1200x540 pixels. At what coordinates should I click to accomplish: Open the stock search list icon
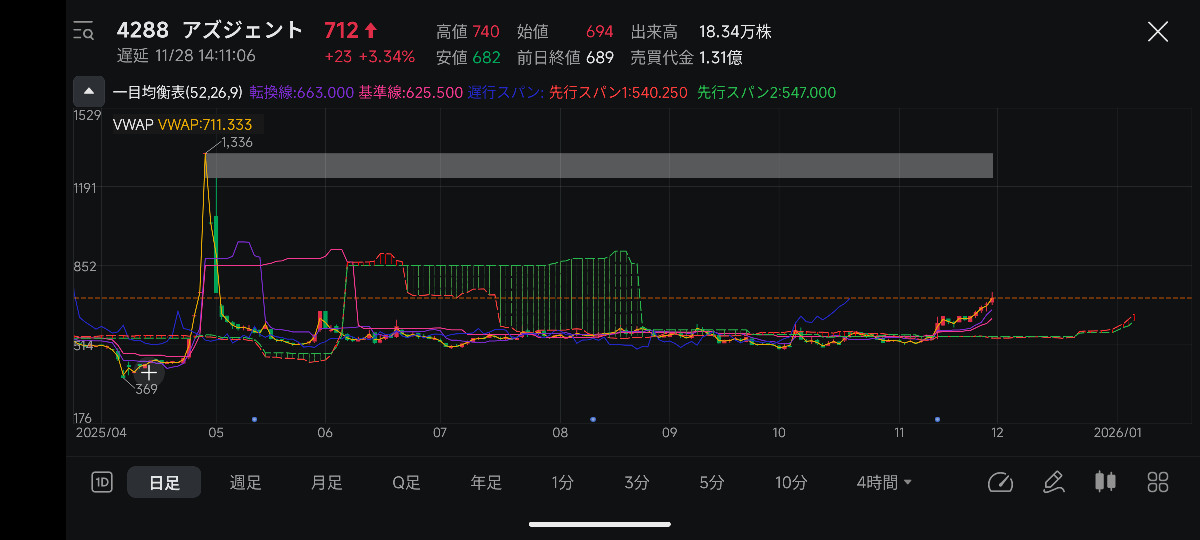[84, 31]
